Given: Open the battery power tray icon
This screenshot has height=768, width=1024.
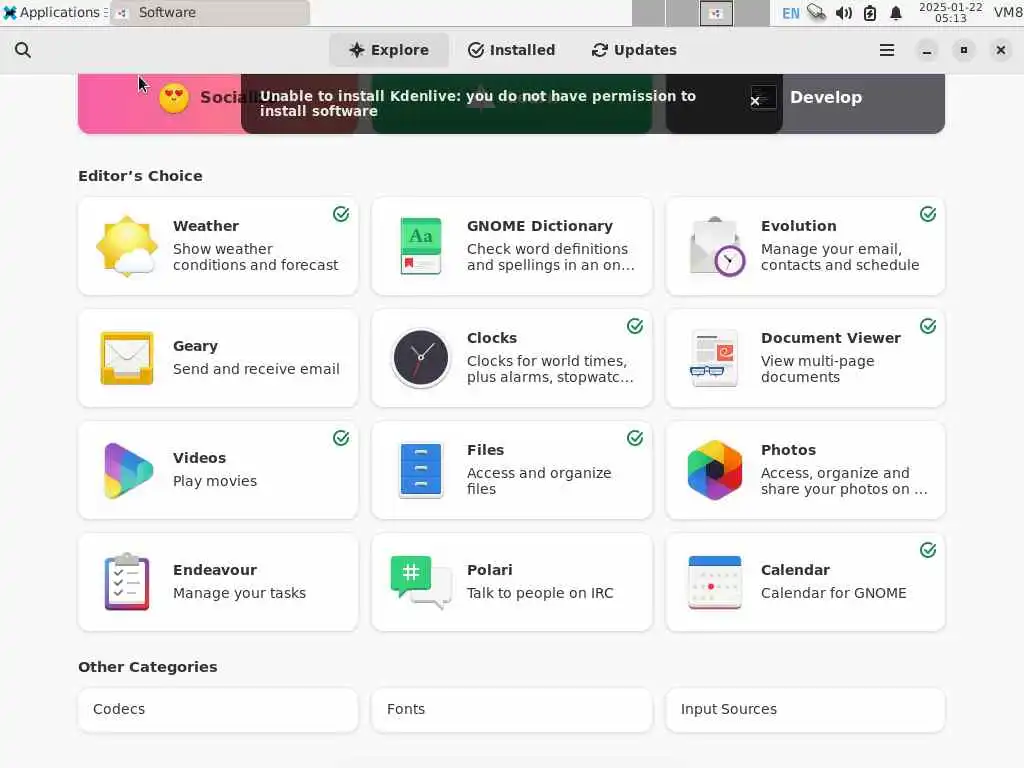Looking at the screenshot, I should tap(870, 13).
